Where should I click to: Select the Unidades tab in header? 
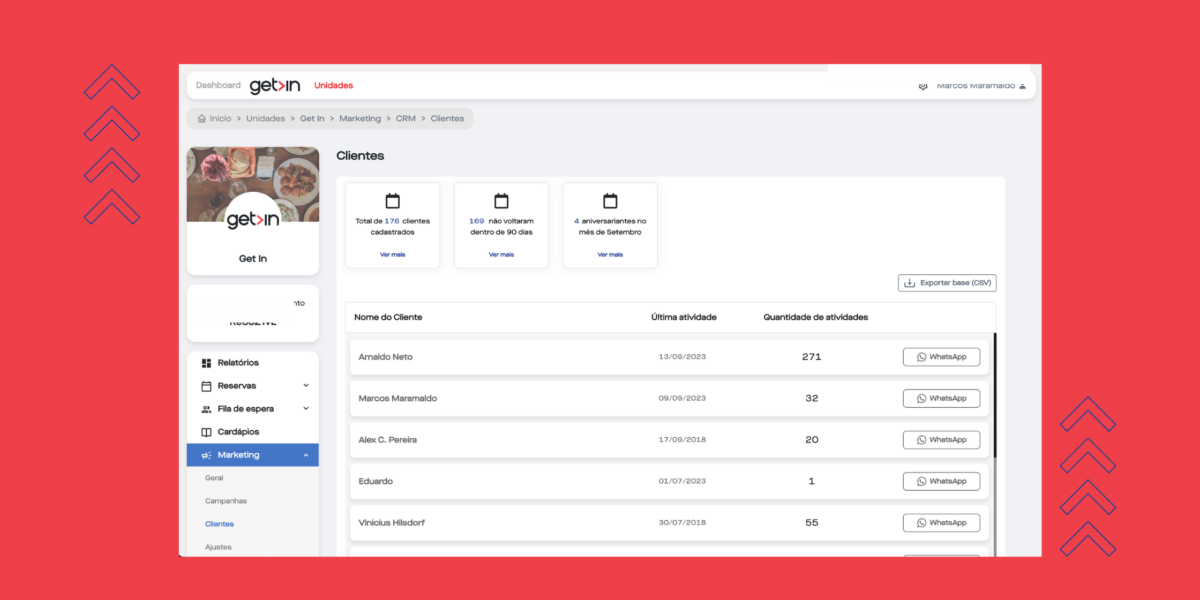tap(333, 86)
